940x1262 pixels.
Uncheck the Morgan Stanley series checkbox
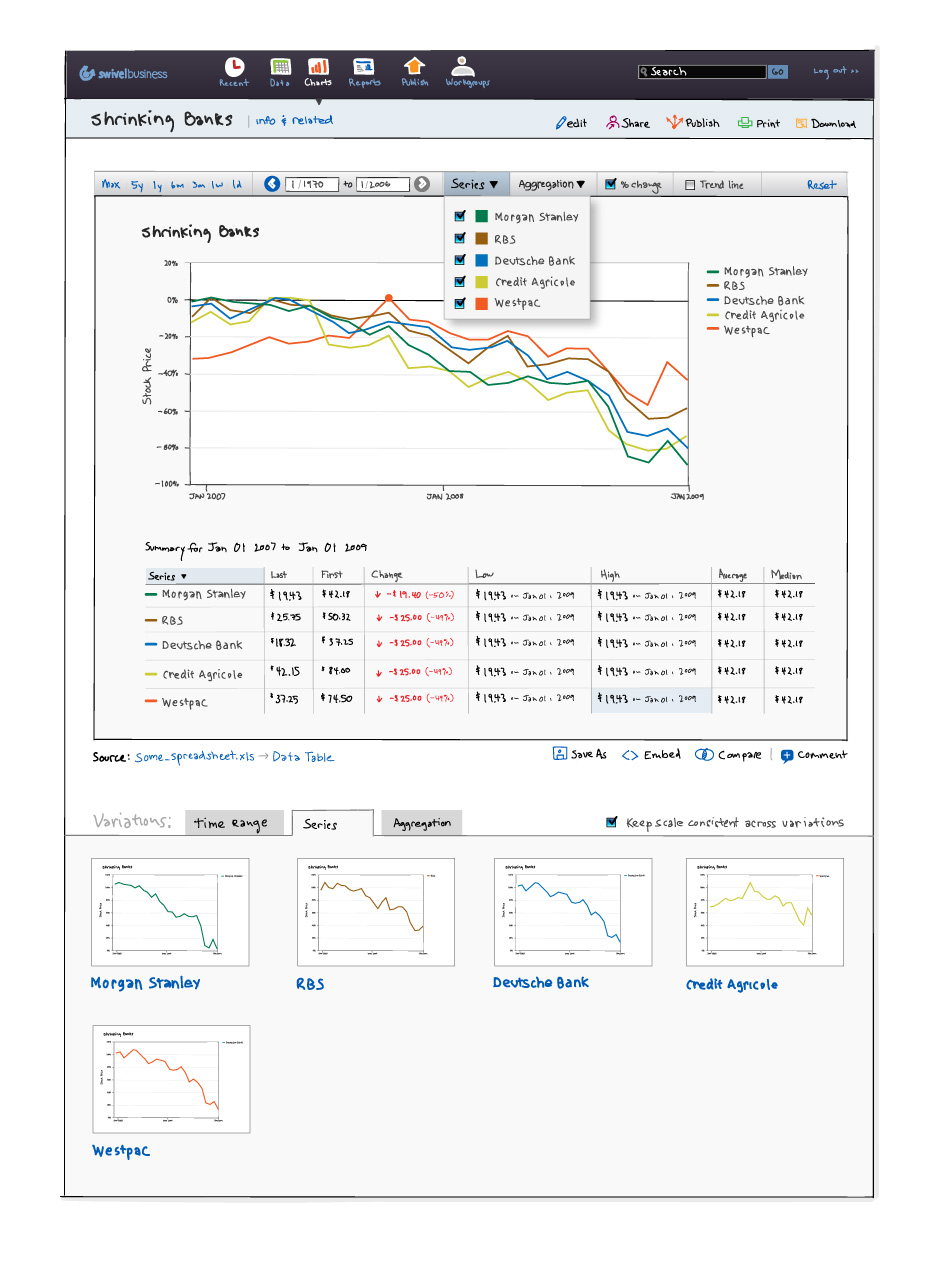coord(460,216)
